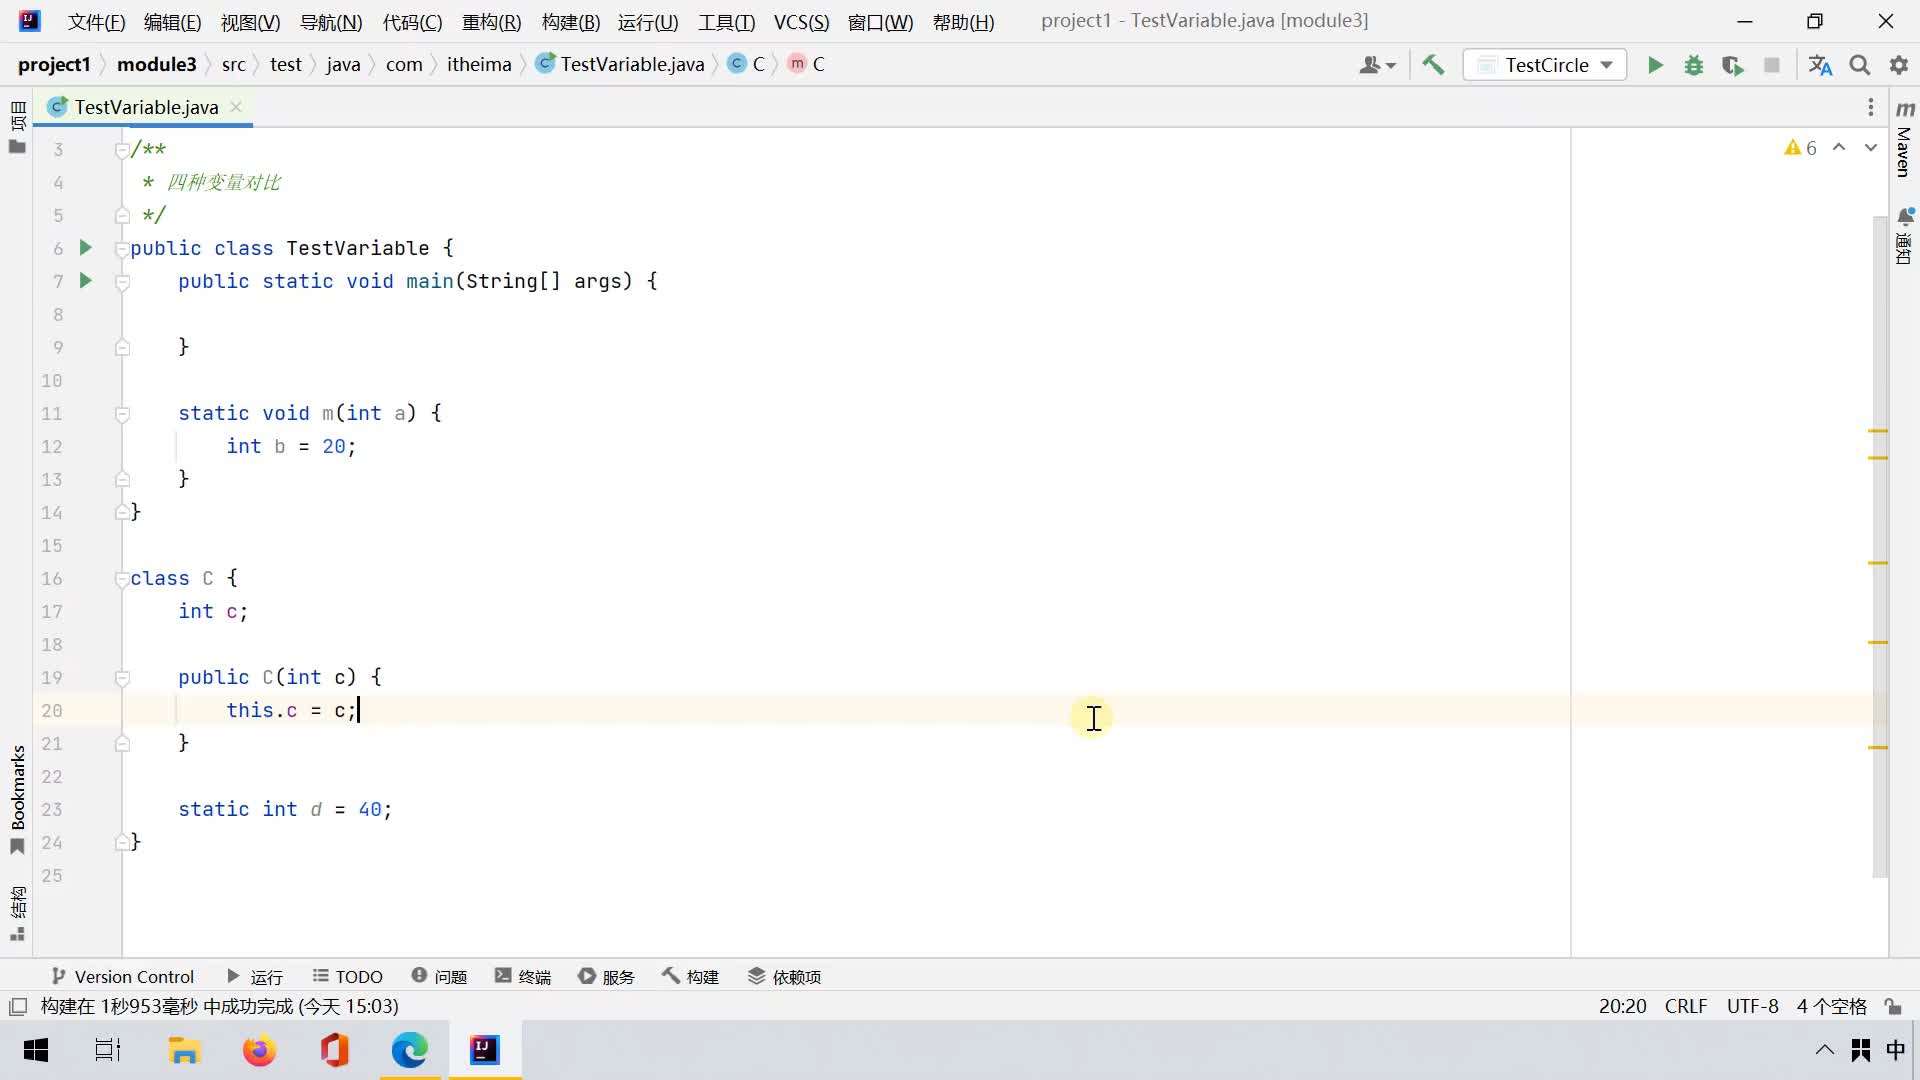1920x1080 pixels.
Task: Click the TODO tab at bottom panel
Action: click(347, 976)
